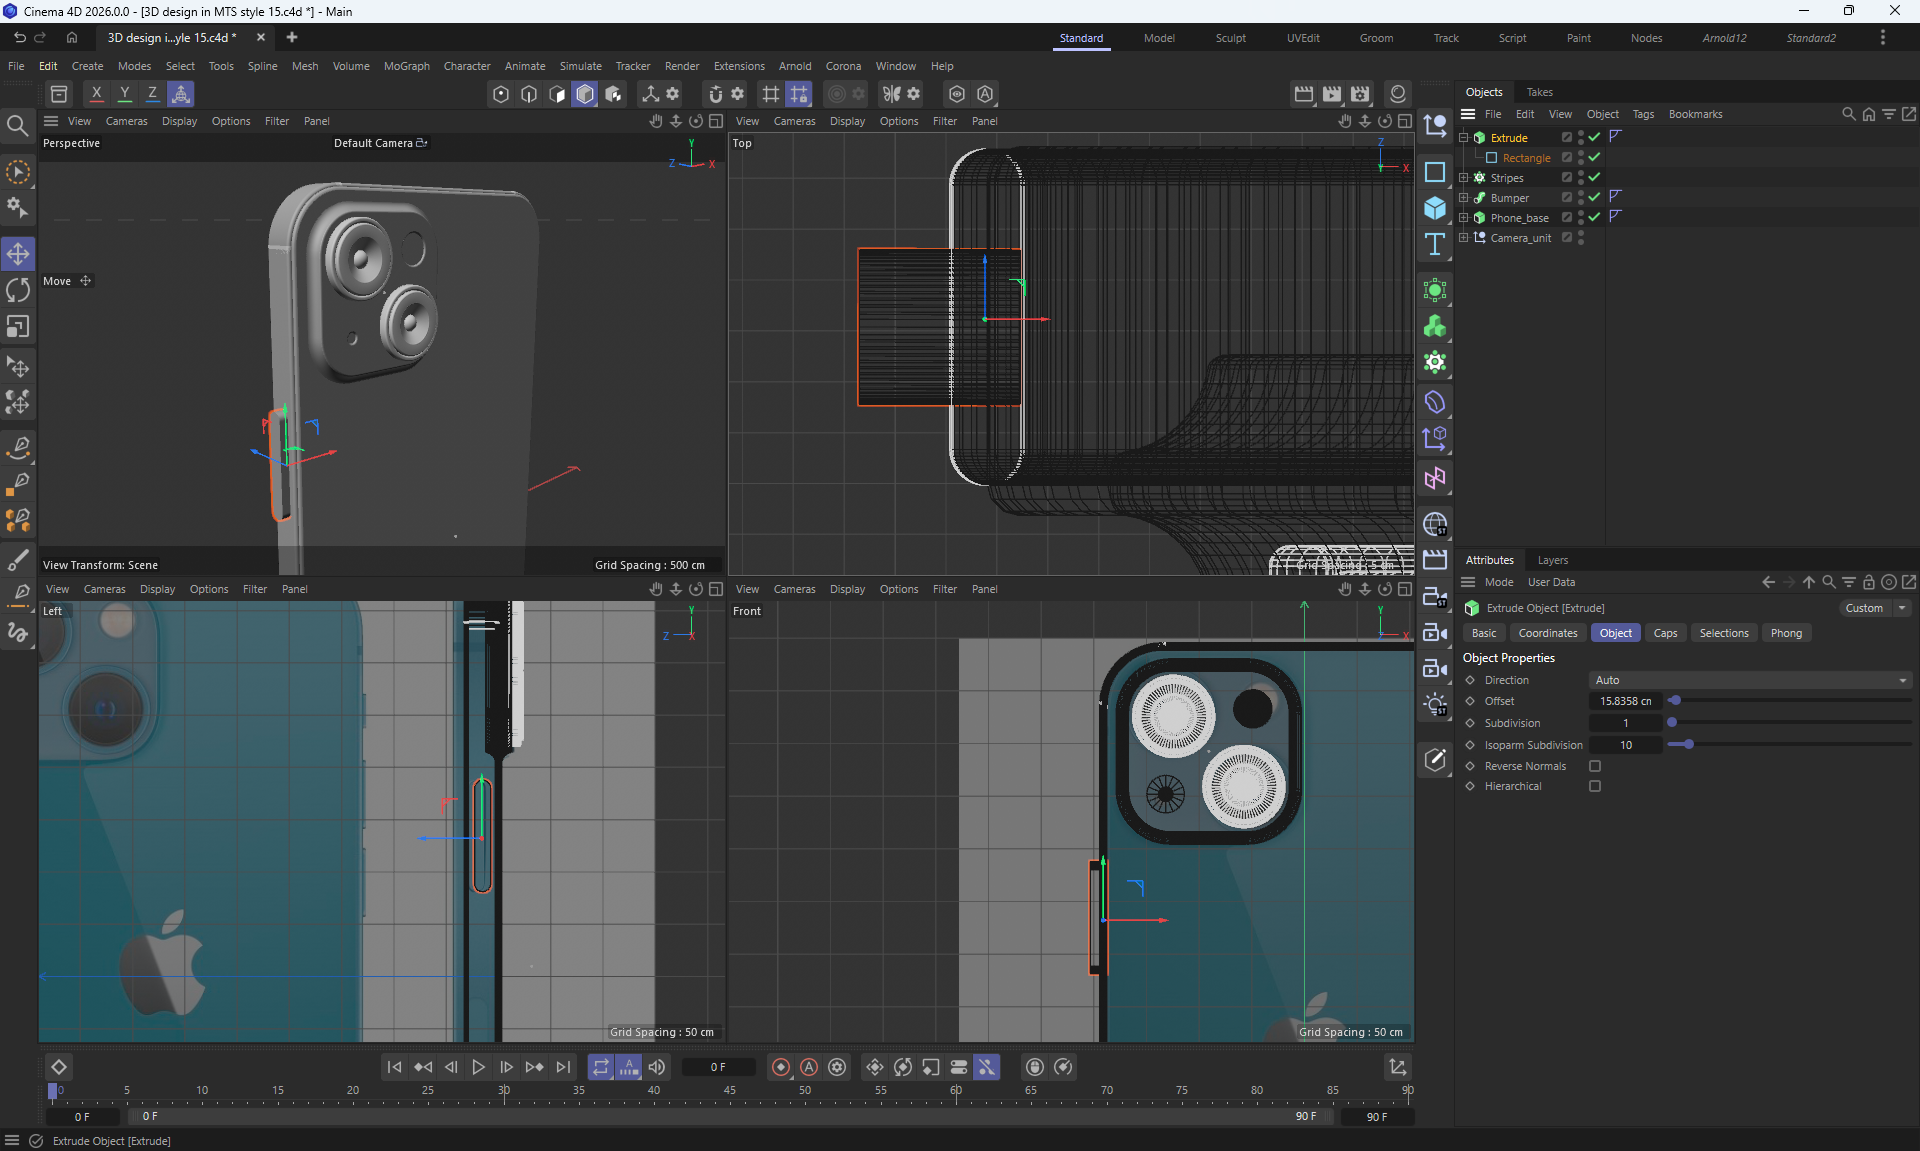Toggle the Stripes object enabled checkmark
This screenshot has width=1920, height=1151.
1595,177
